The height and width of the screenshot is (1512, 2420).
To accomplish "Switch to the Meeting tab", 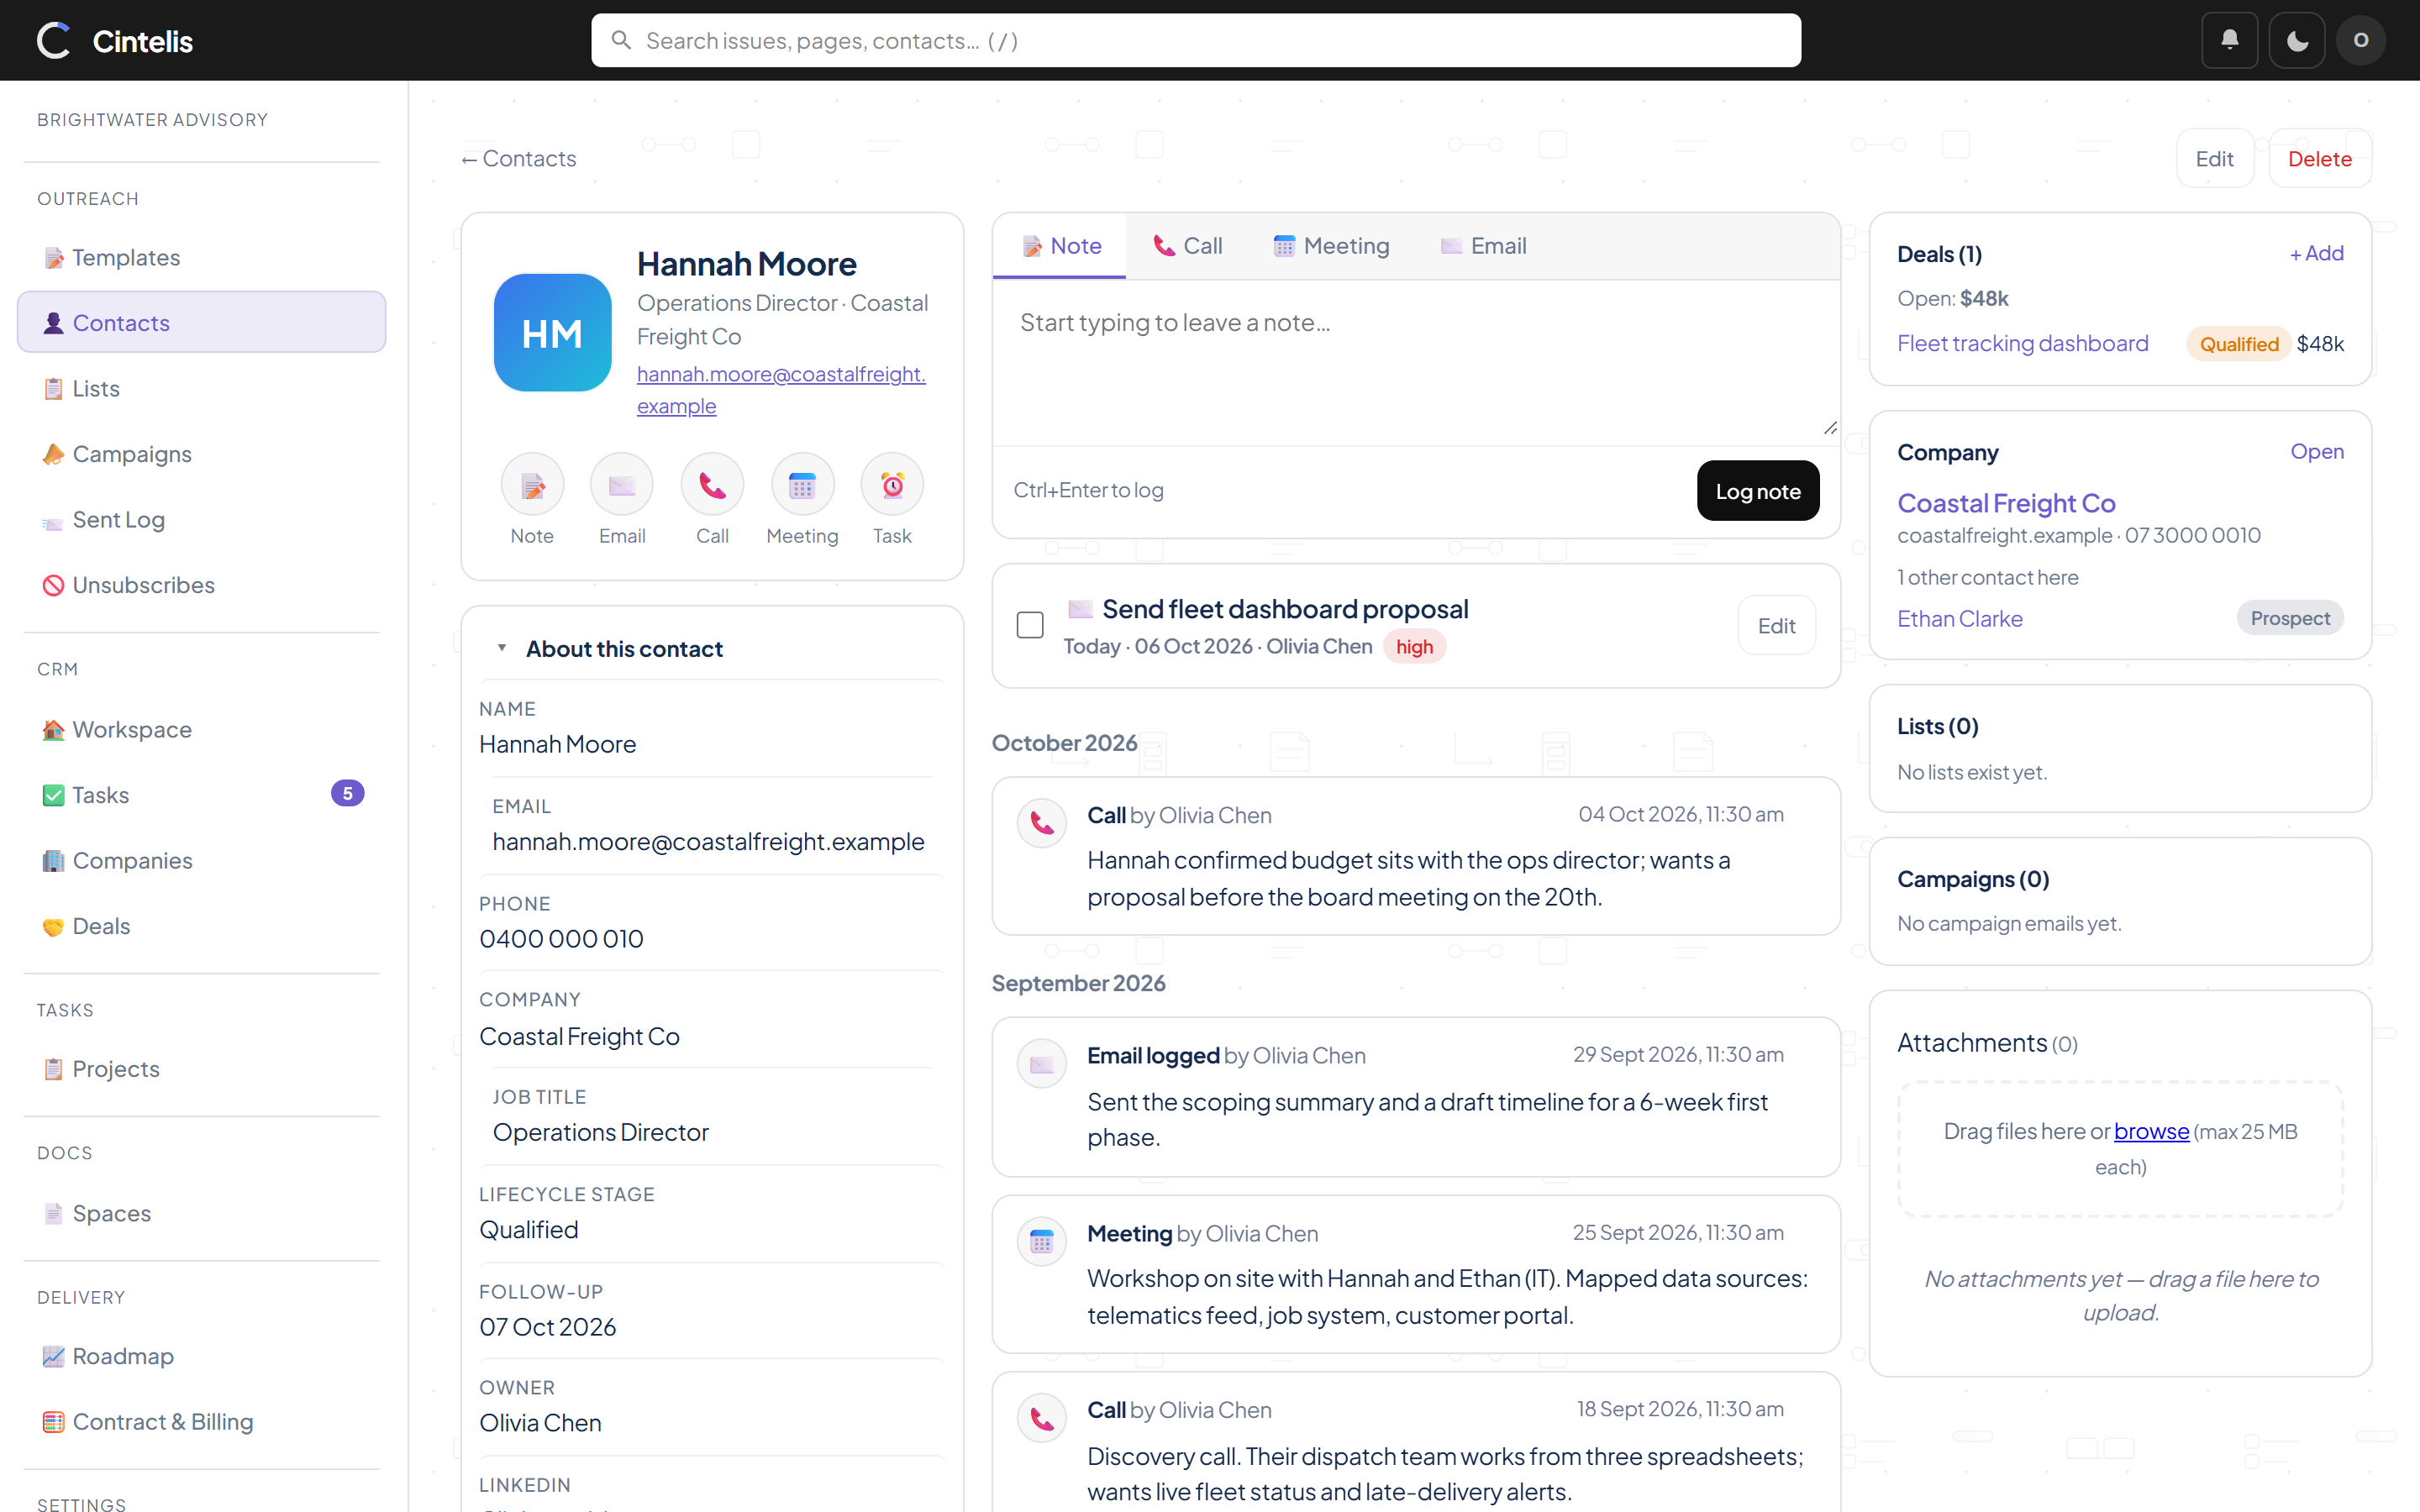I will pyautogui.click(x=1331, y=246).
